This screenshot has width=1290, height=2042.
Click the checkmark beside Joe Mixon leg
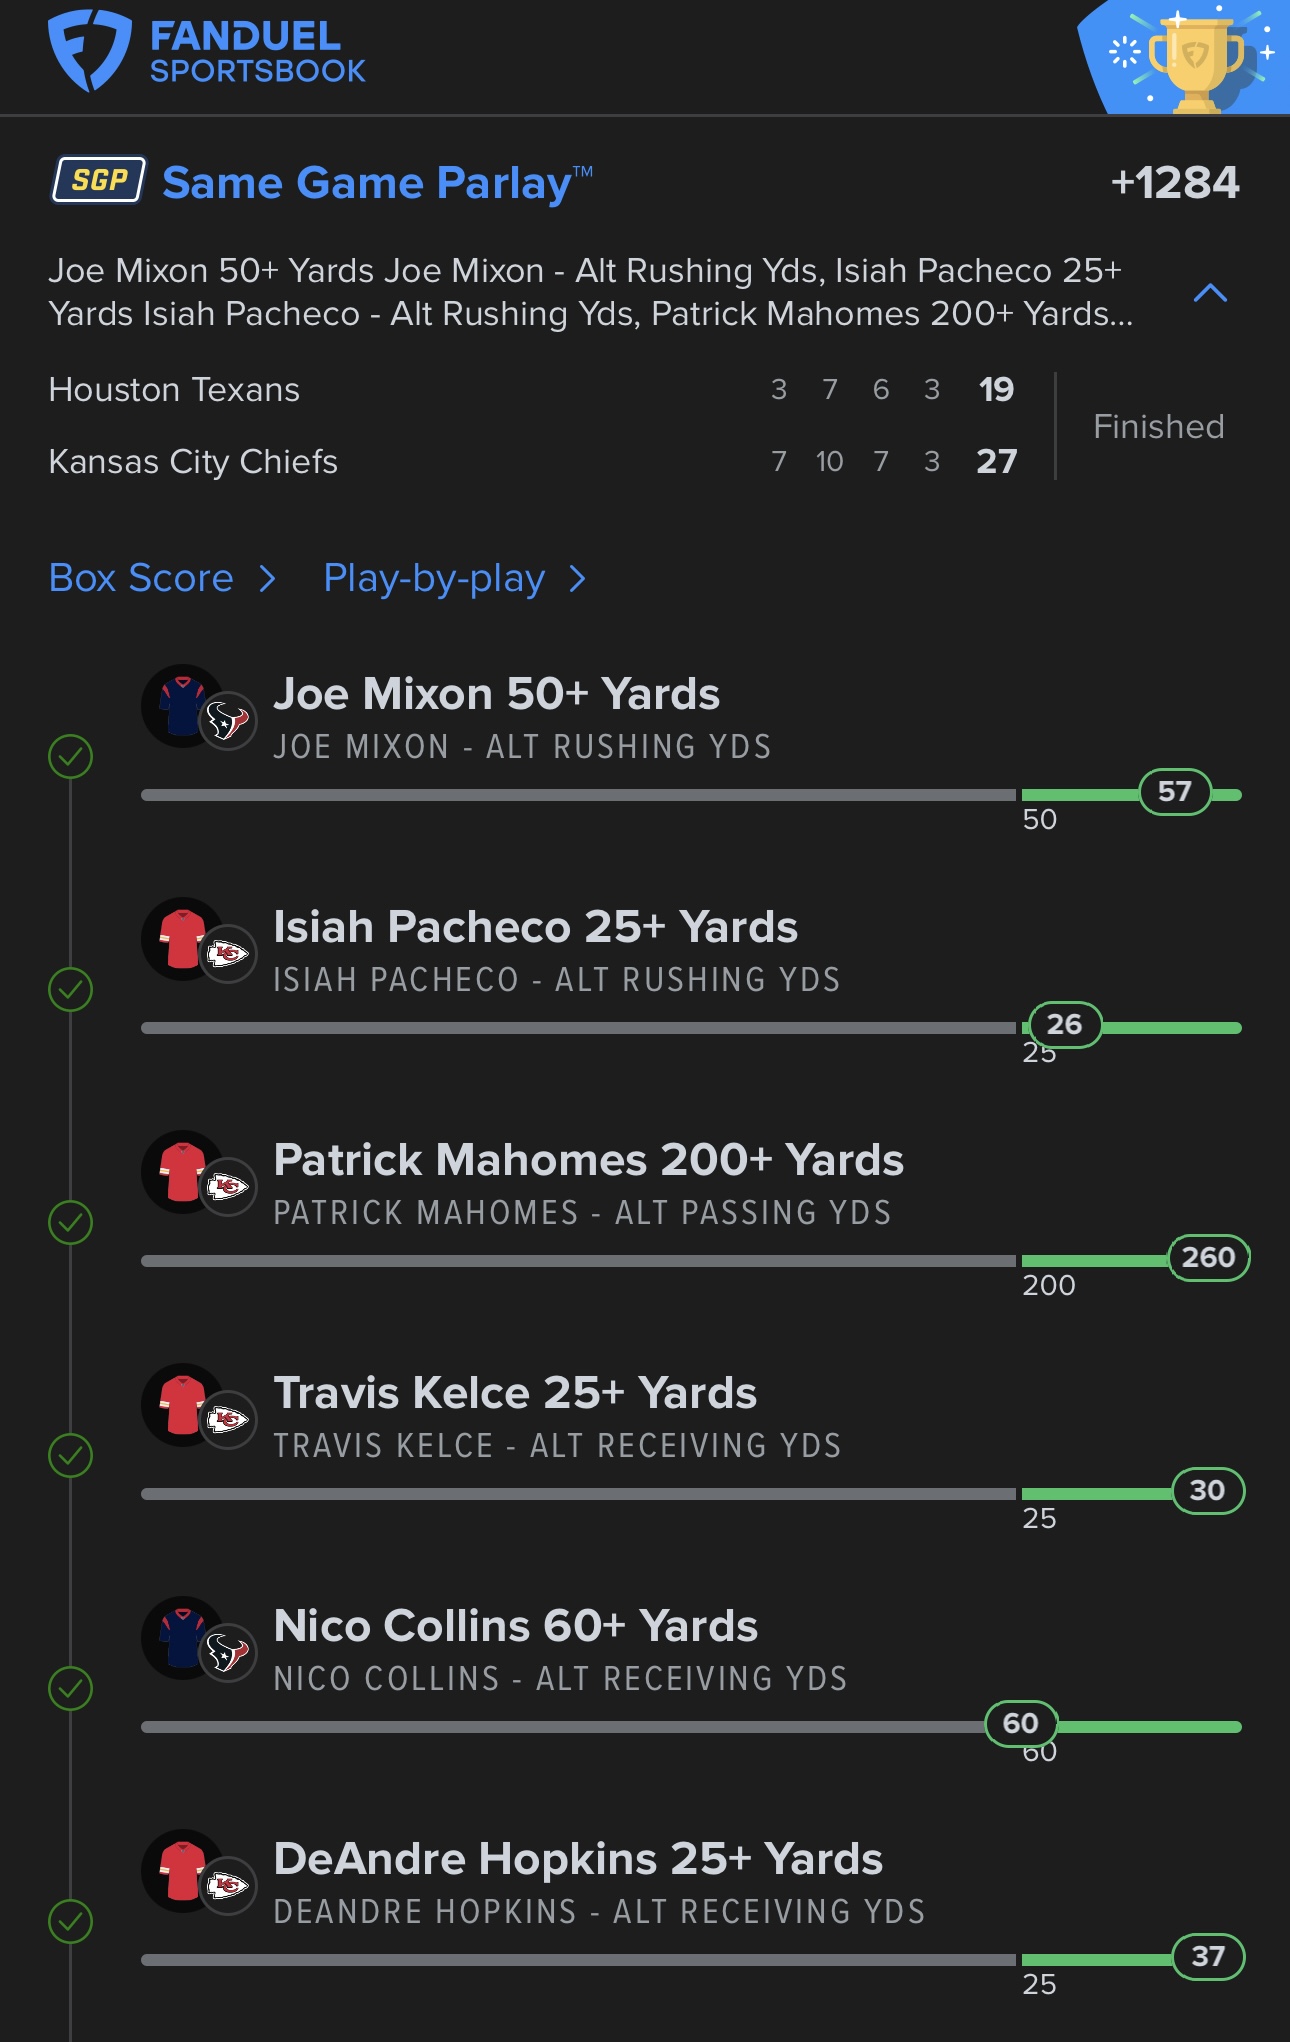(x=71, y=756)
